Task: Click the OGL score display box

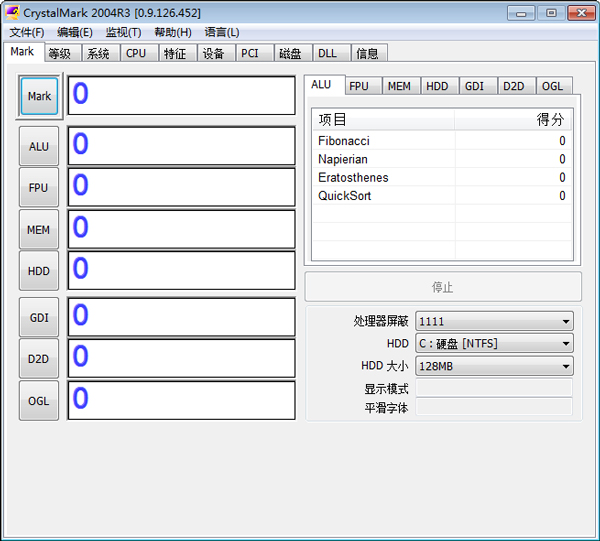Action: (181, 400)
